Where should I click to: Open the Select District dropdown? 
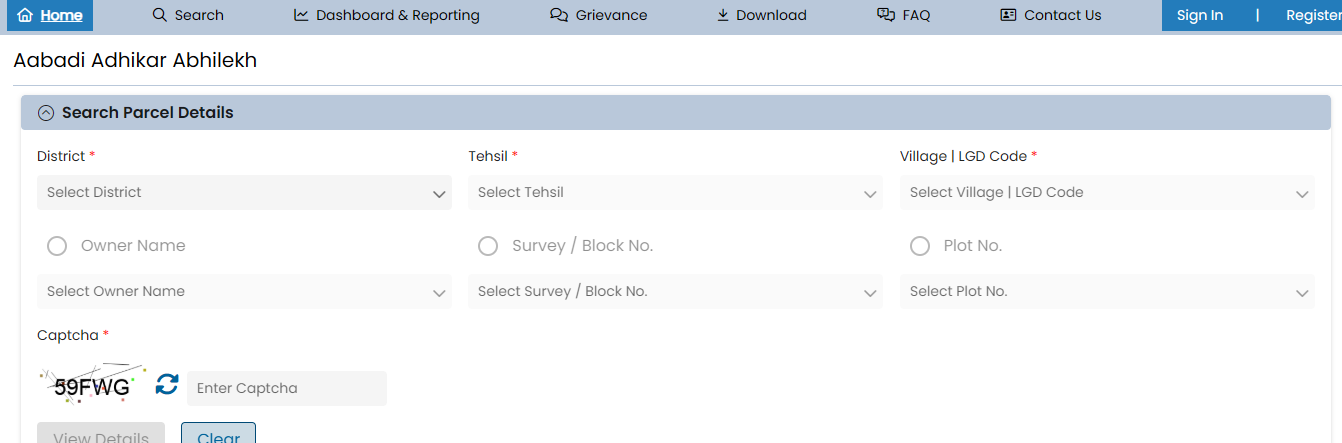click(244, 193)
